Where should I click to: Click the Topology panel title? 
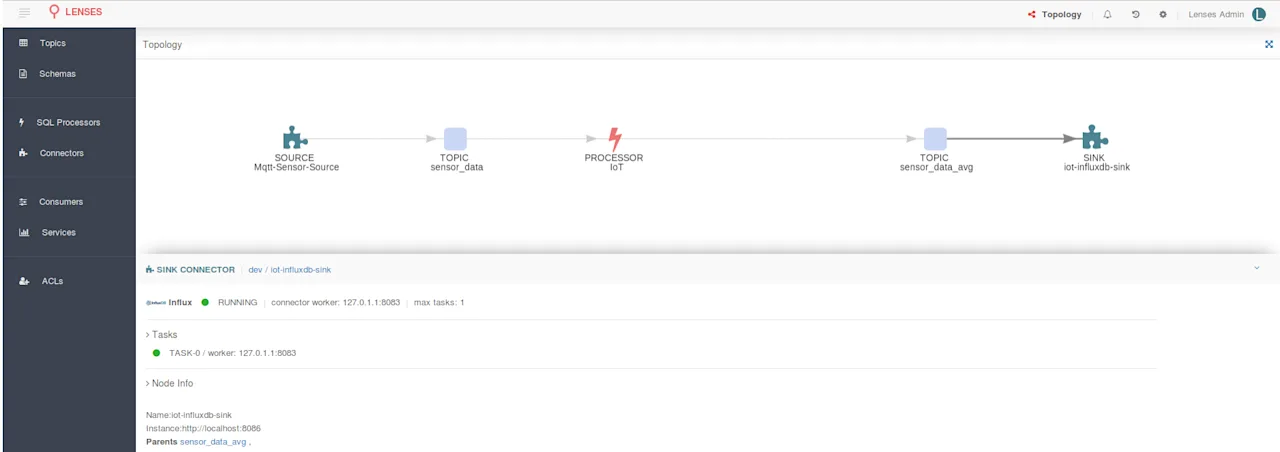point(162,44)
